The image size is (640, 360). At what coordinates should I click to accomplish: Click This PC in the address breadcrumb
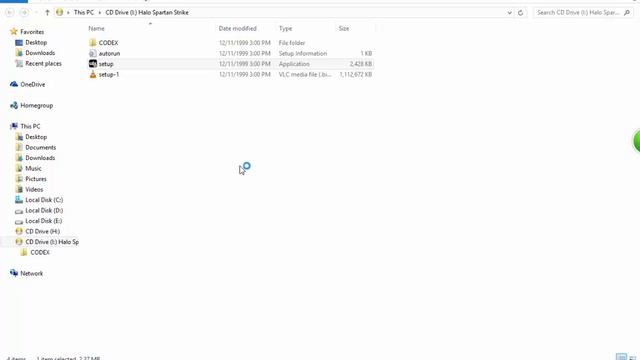pos(84,13)
